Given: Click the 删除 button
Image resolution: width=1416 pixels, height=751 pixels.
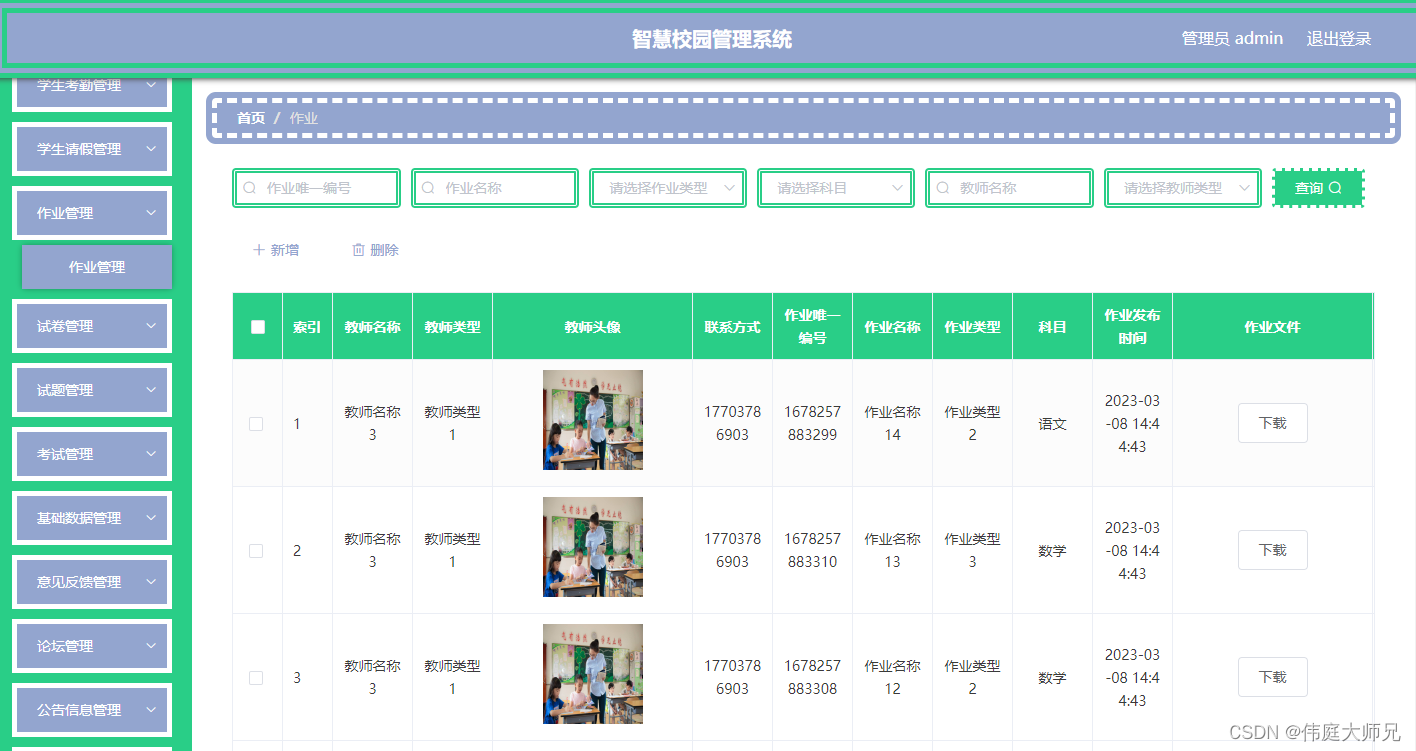Looking at the screenshot, I should coord(375,250).
